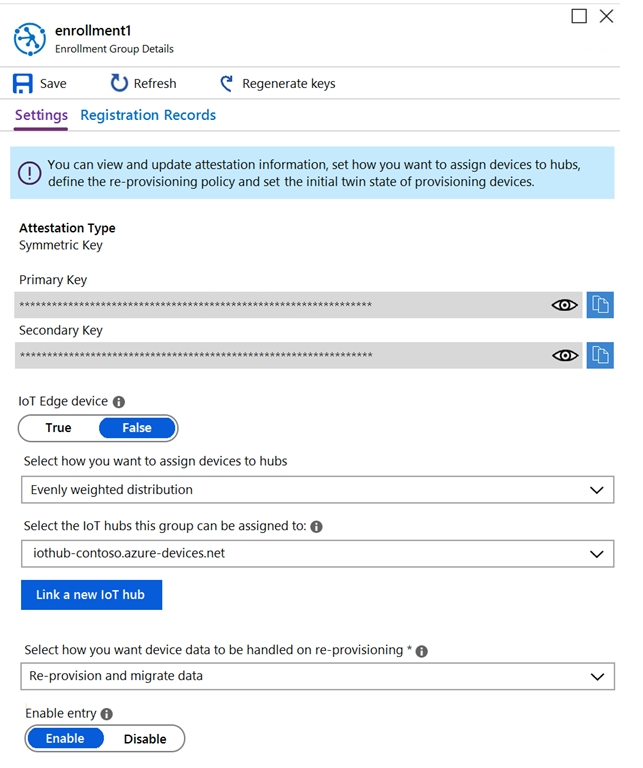Reveal the Secondary Key with eye icon

click(565, 355)
